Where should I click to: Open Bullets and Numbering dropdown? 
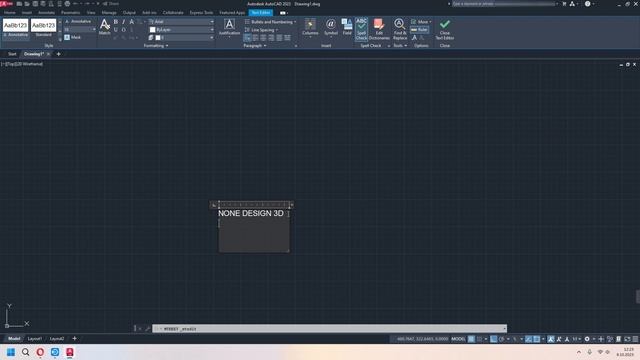coord(271,22)
